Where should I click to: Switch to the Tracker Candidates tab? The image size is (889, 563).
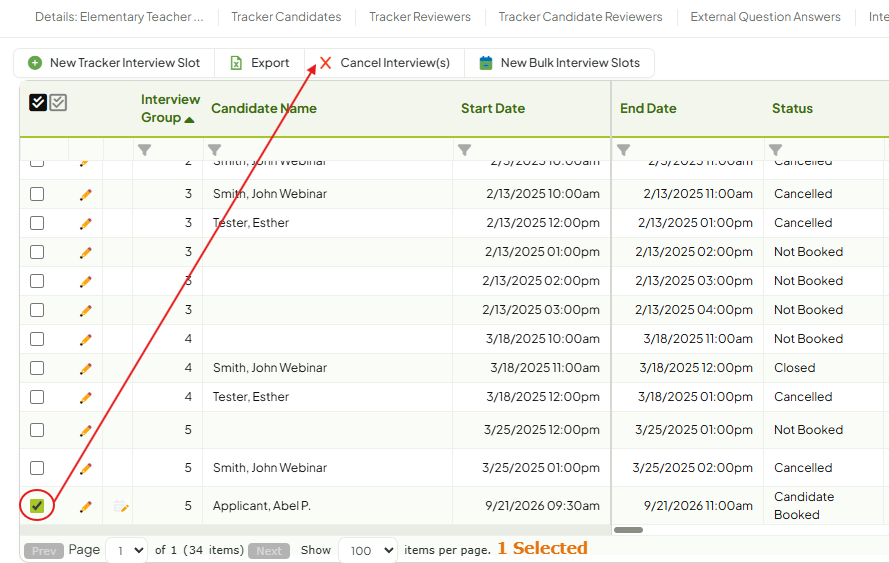[286, 17]
